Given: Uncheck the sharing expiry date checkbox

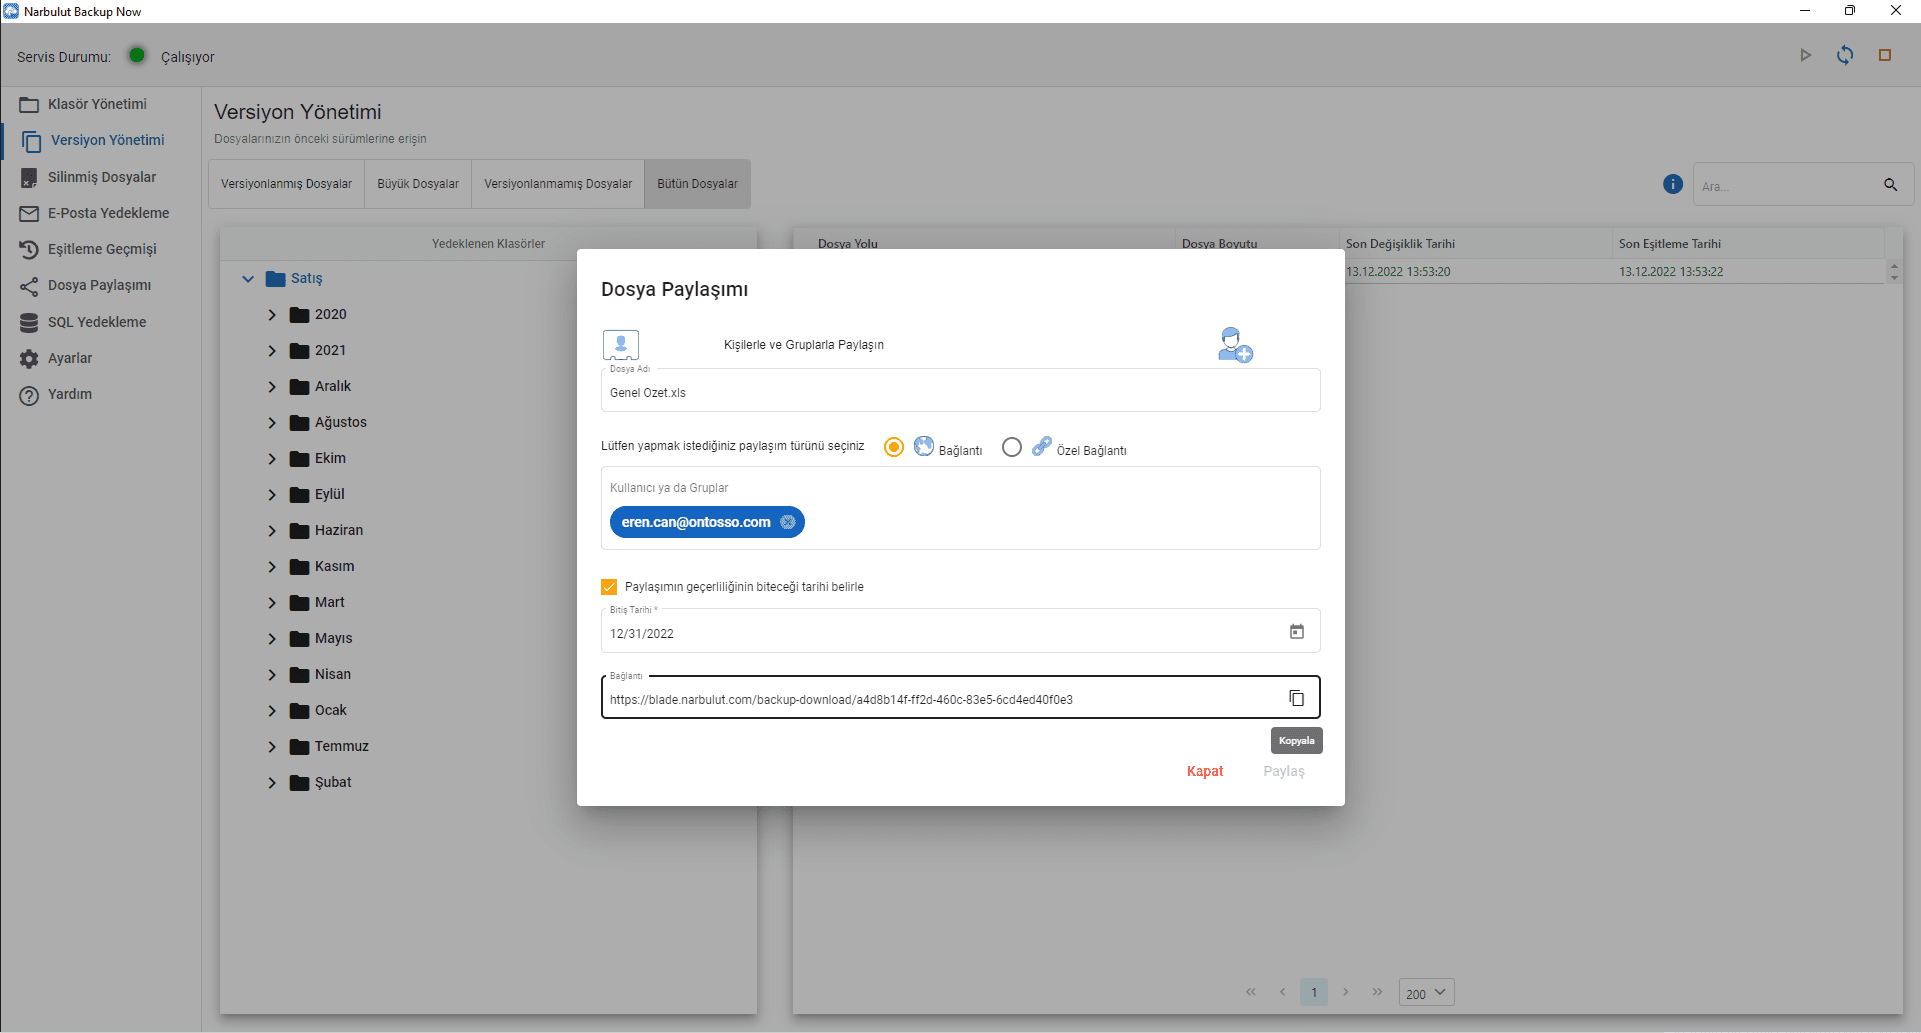Looking at the screenshot, I should [x=609, y=587].
